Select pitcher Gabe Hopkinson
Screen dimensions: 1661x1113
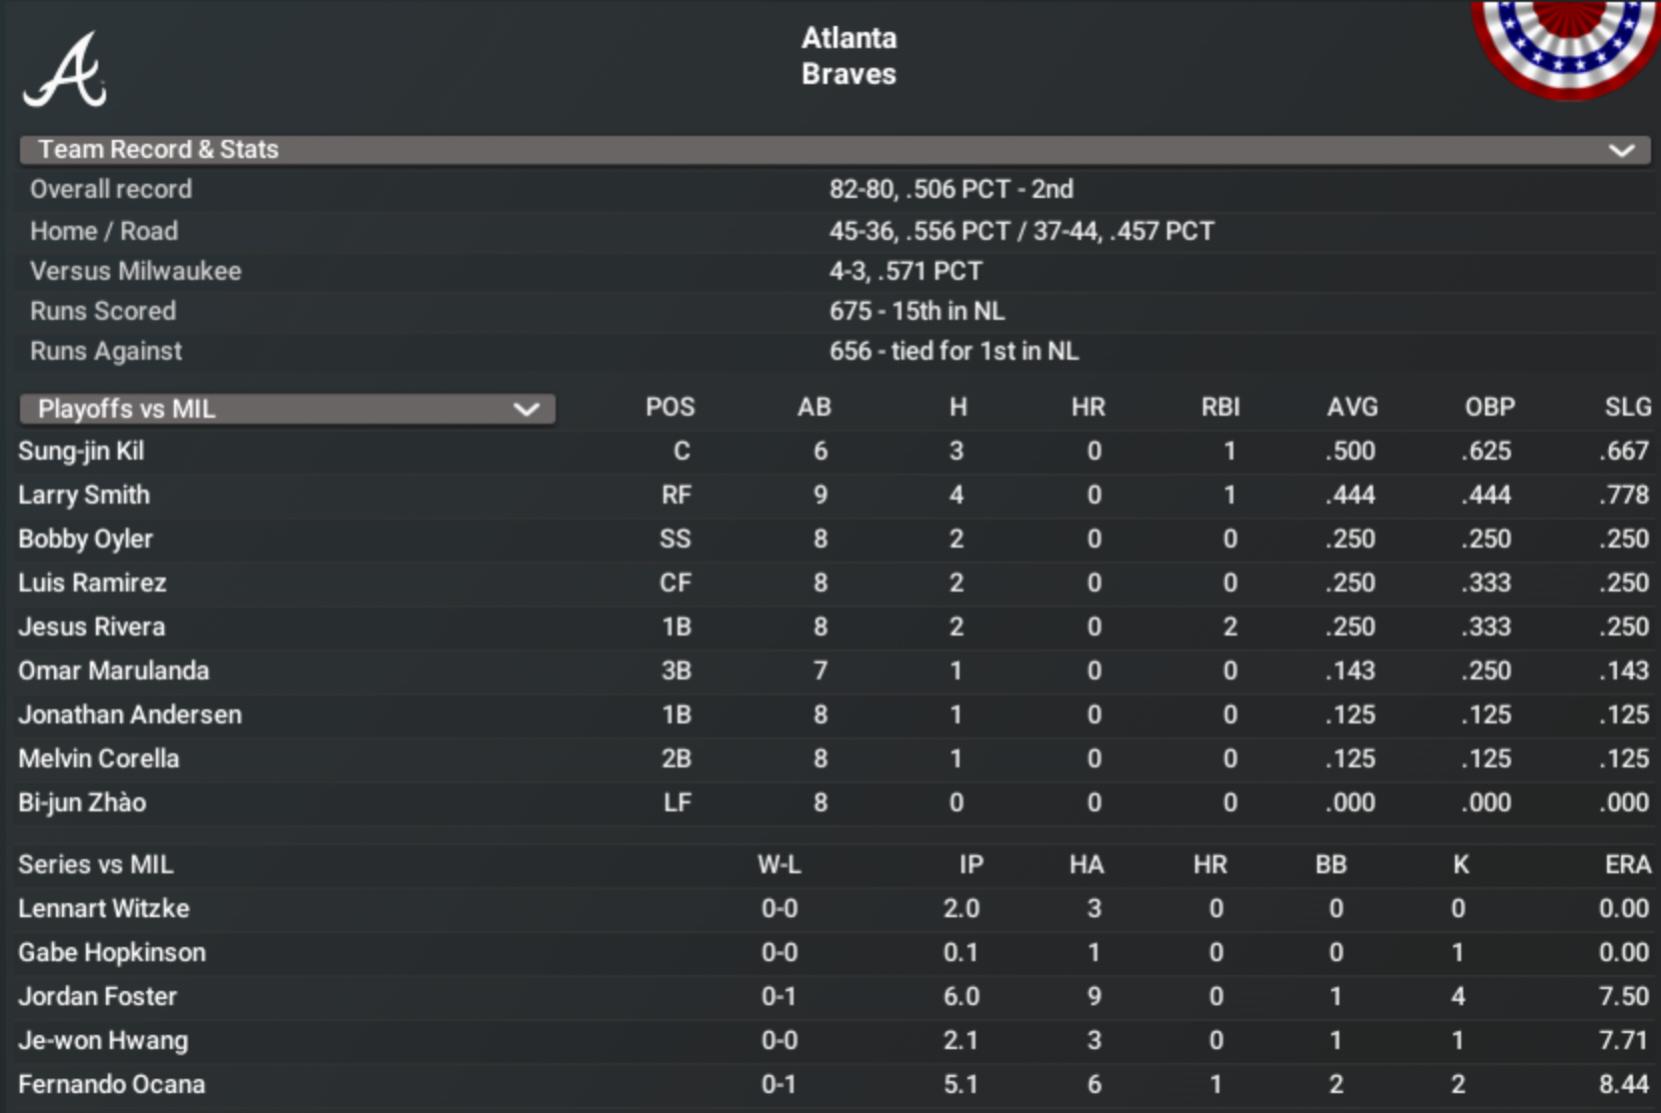pos(112,953)
